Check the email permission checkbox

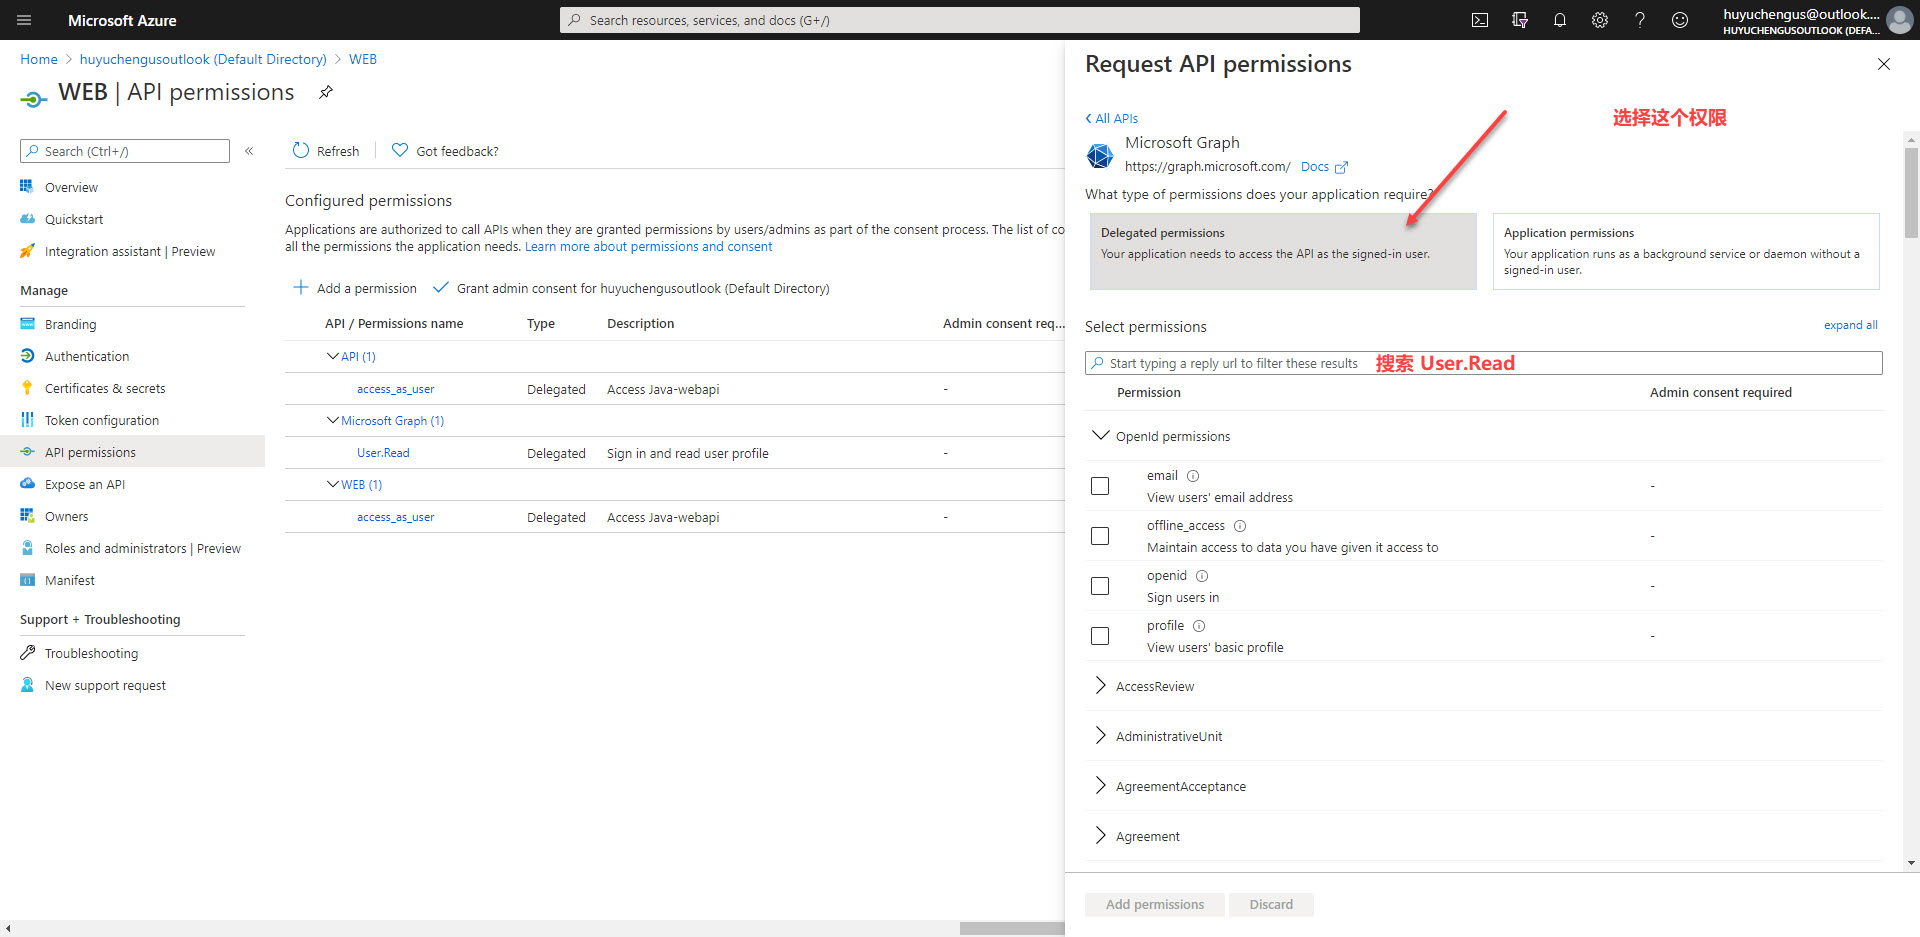[x=1100, y=486]
